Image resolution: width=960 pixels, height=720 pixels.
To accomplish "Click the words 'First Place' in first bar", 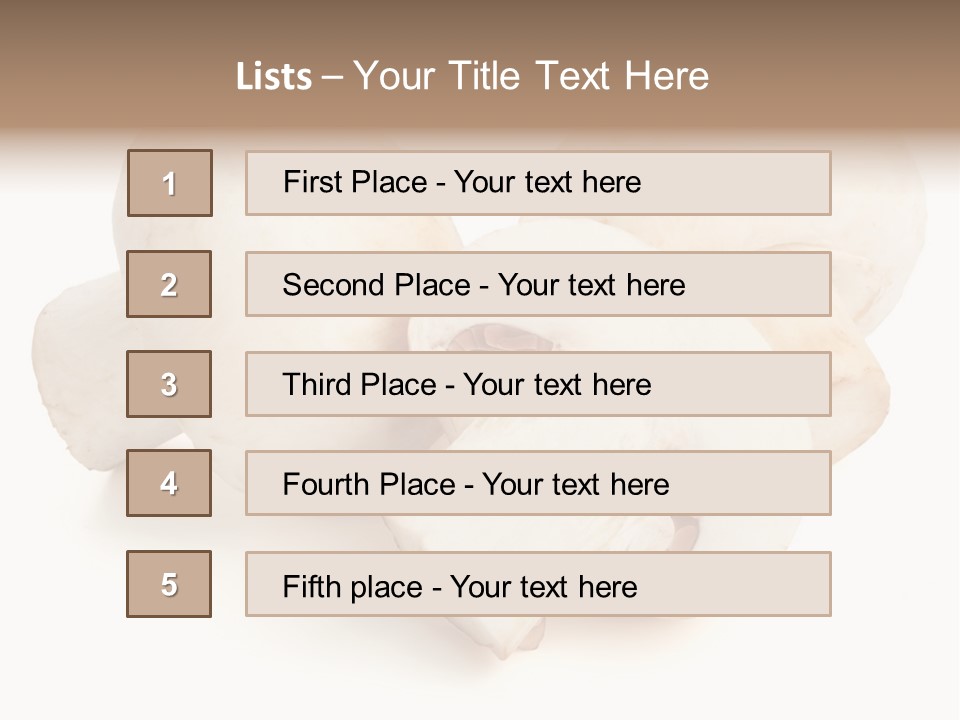I will 355,182.
